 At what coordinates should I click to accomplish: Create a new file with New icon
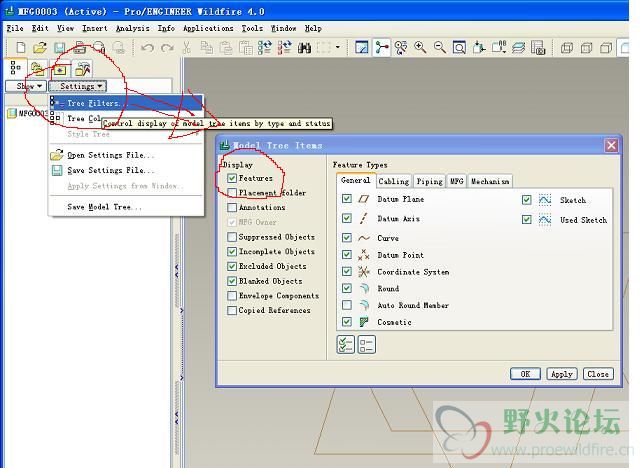tap(20, 48)
